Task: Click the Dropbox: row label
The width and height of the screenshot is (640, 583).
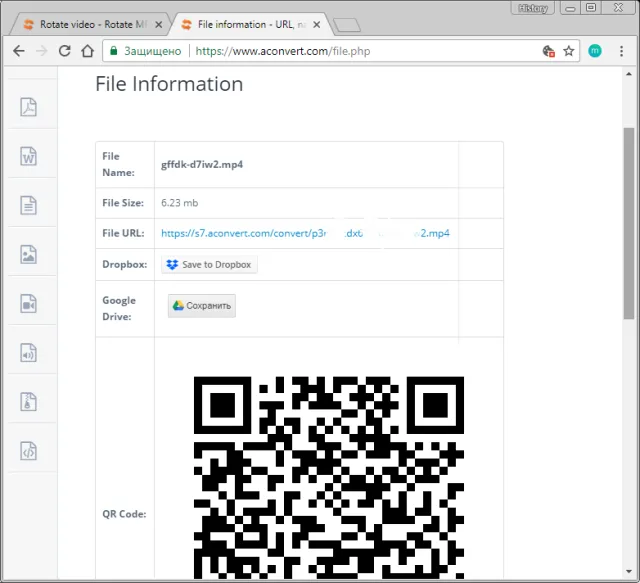Action: 124,265
